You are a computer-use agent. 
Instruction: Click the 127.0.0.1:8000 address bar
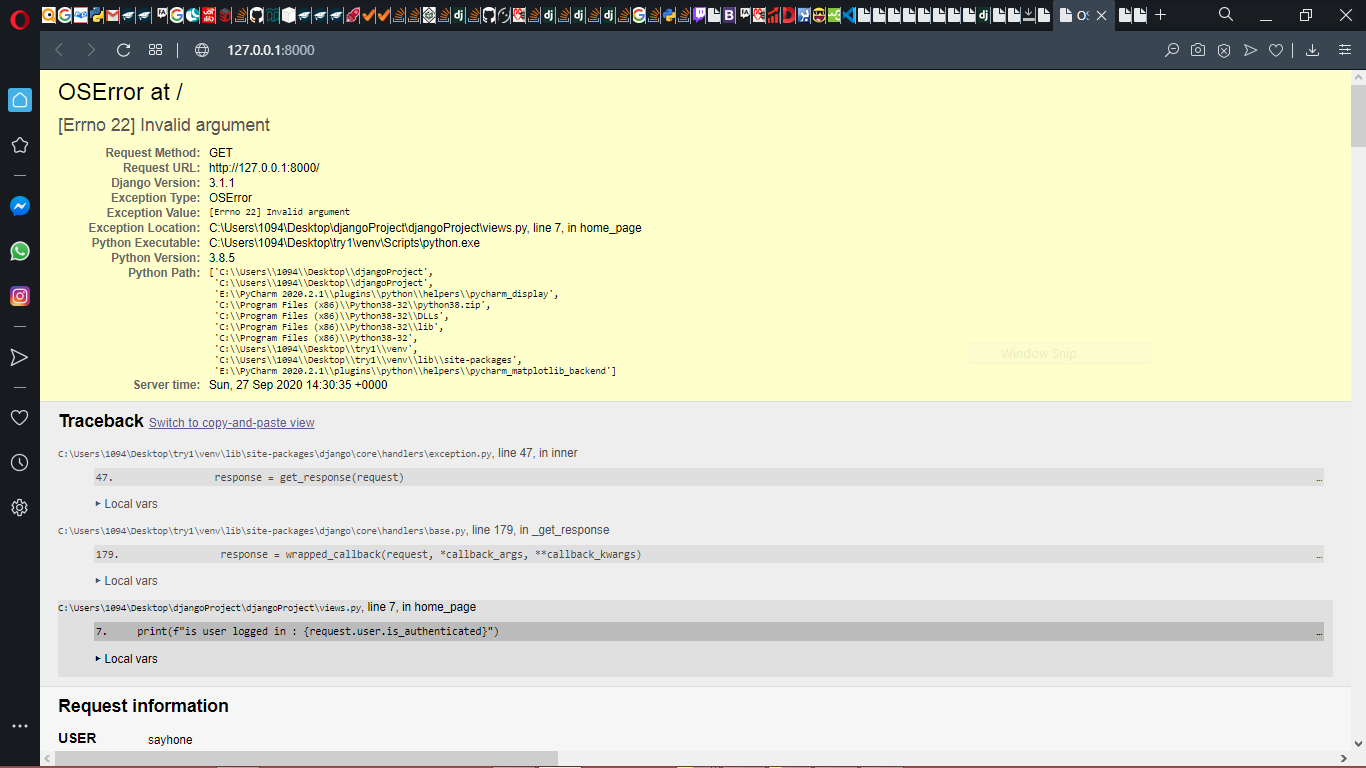click(x=270, y=50)
